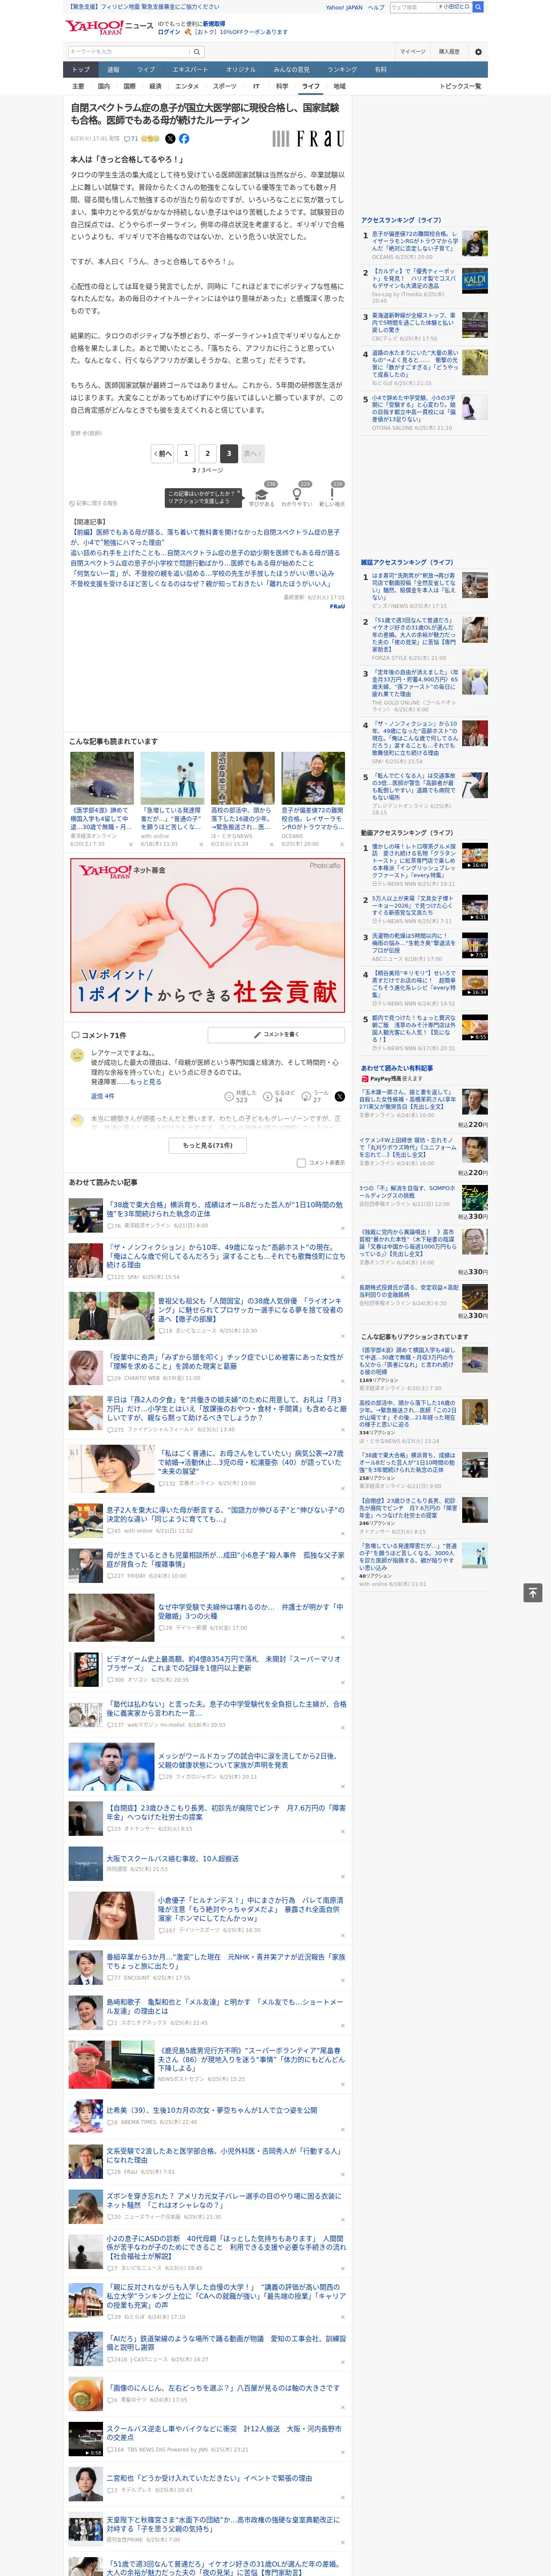Click the scroll-to-top arrow button
This screenshot has width=551, height=2576.
pyautogui.click(x=533, y=1593)
